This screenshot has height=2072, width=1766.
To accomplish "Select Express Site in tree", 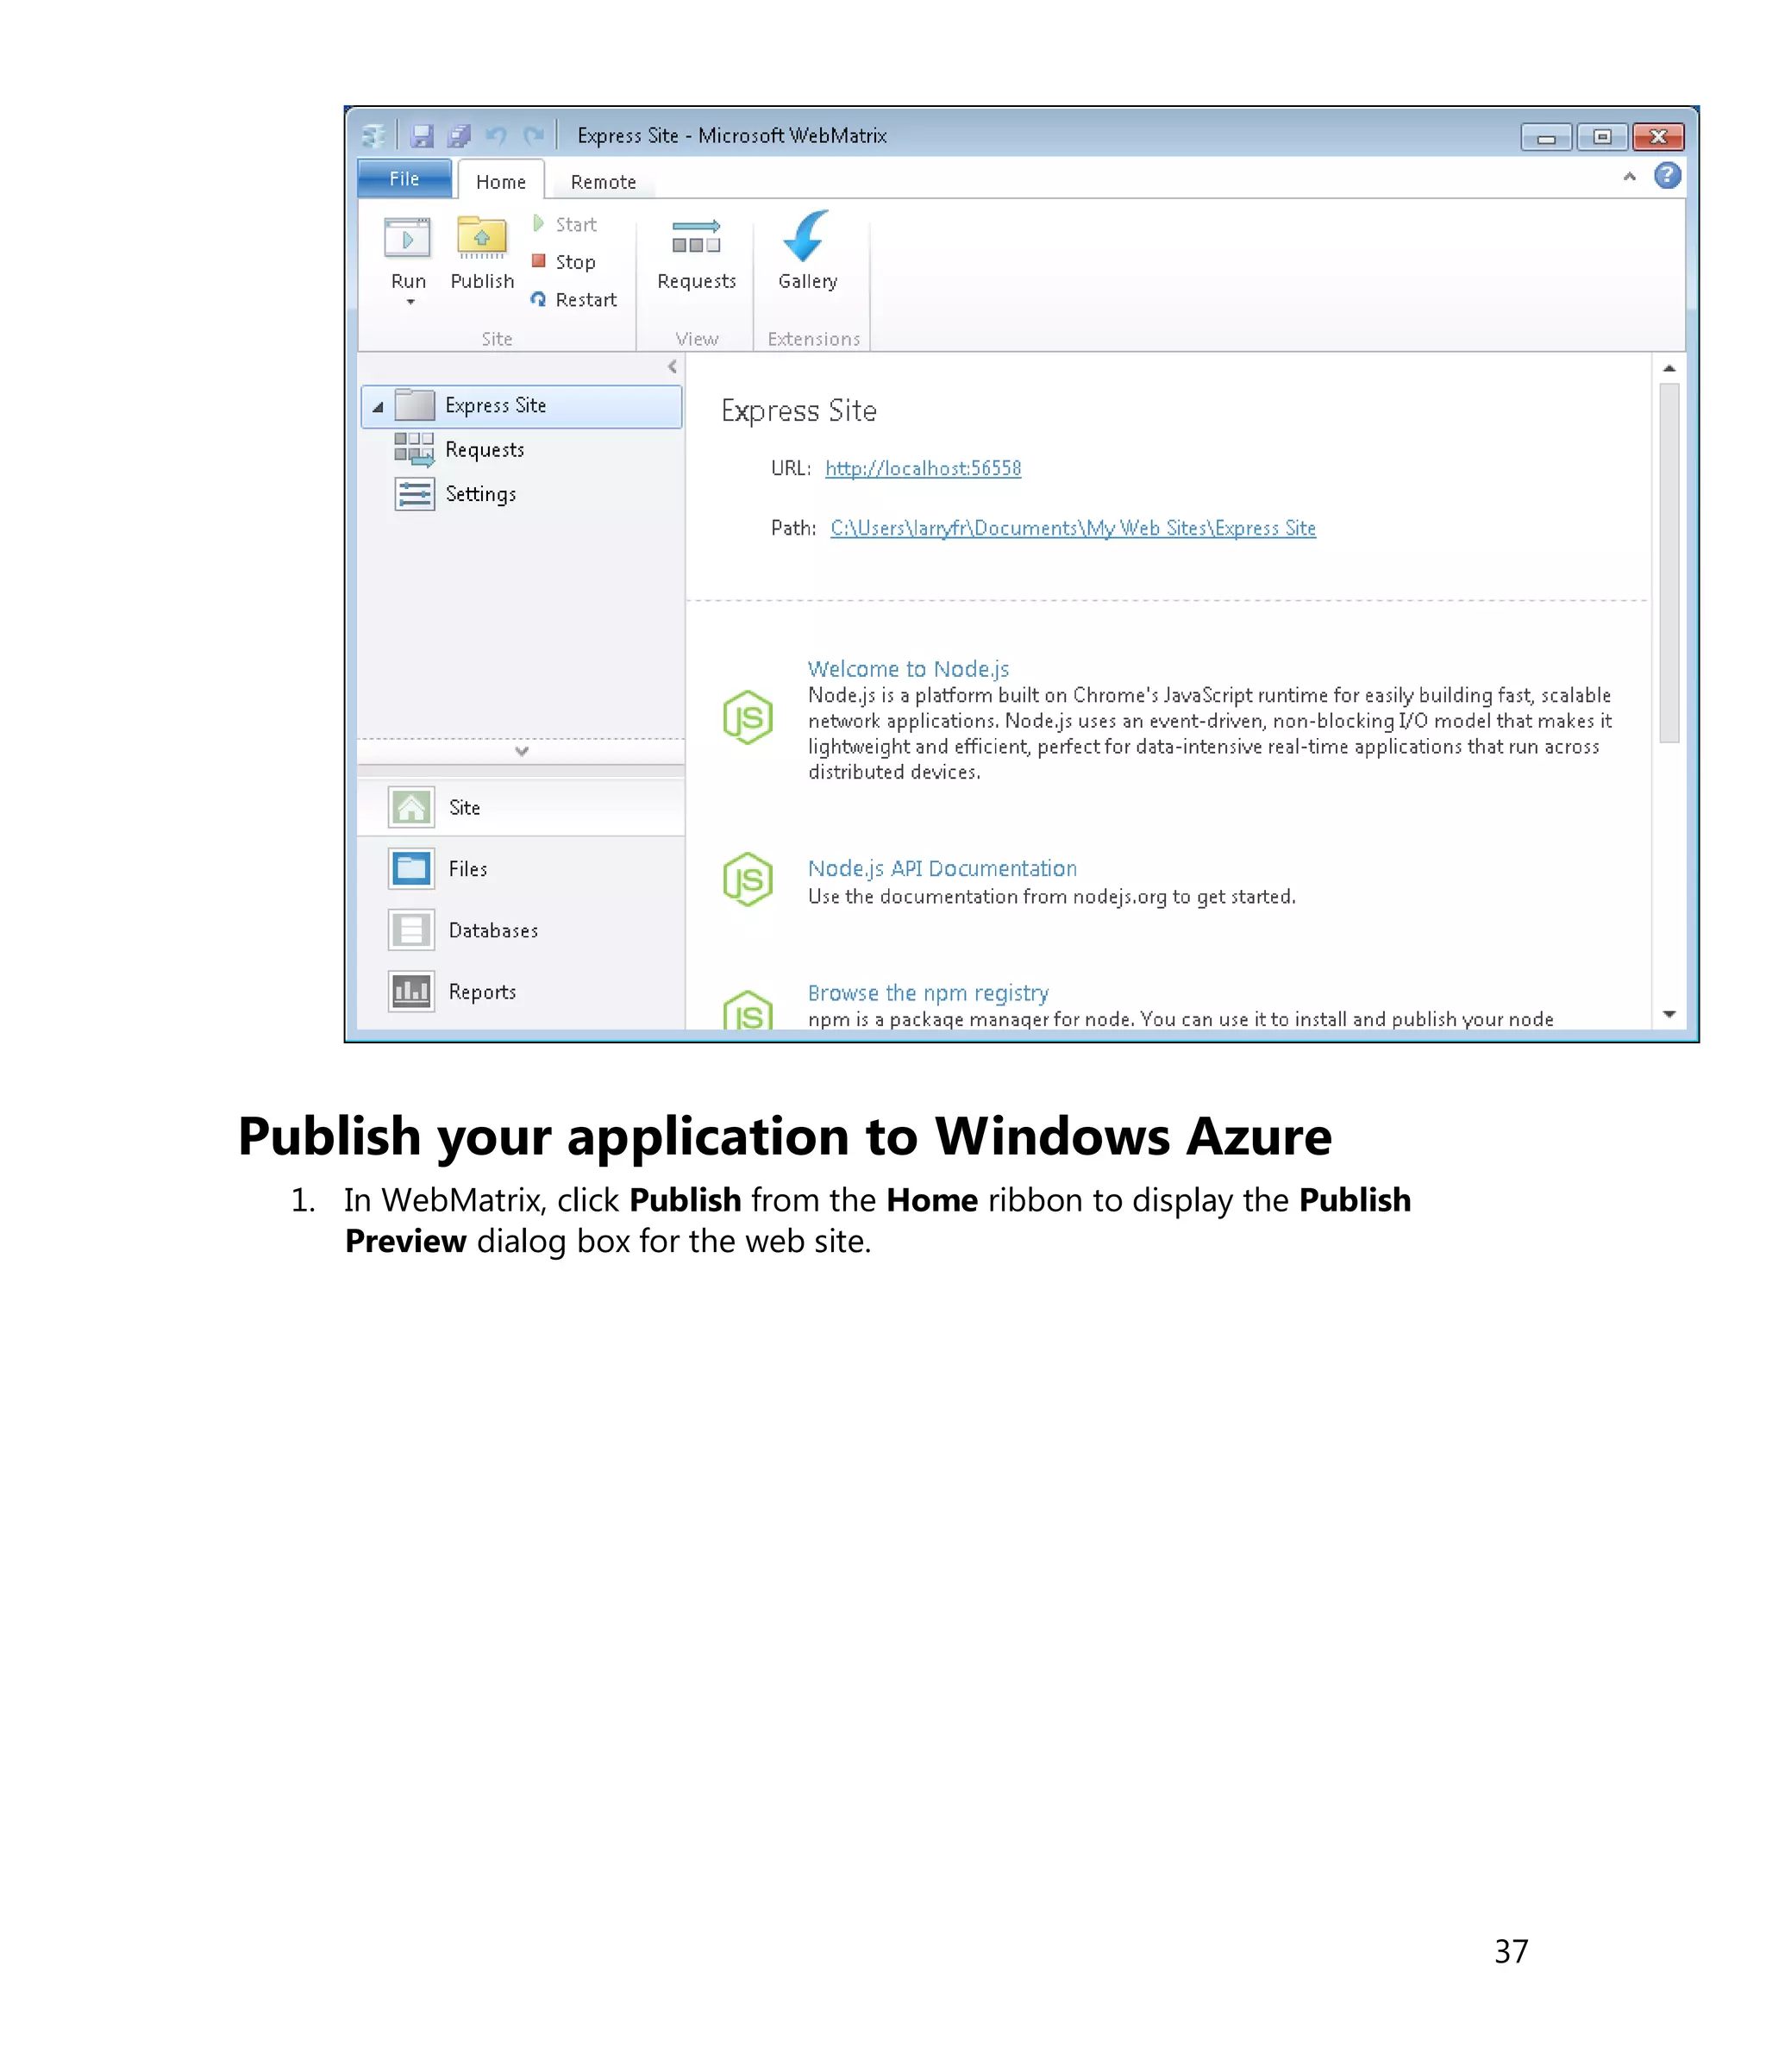I will (x=521, y=406).
